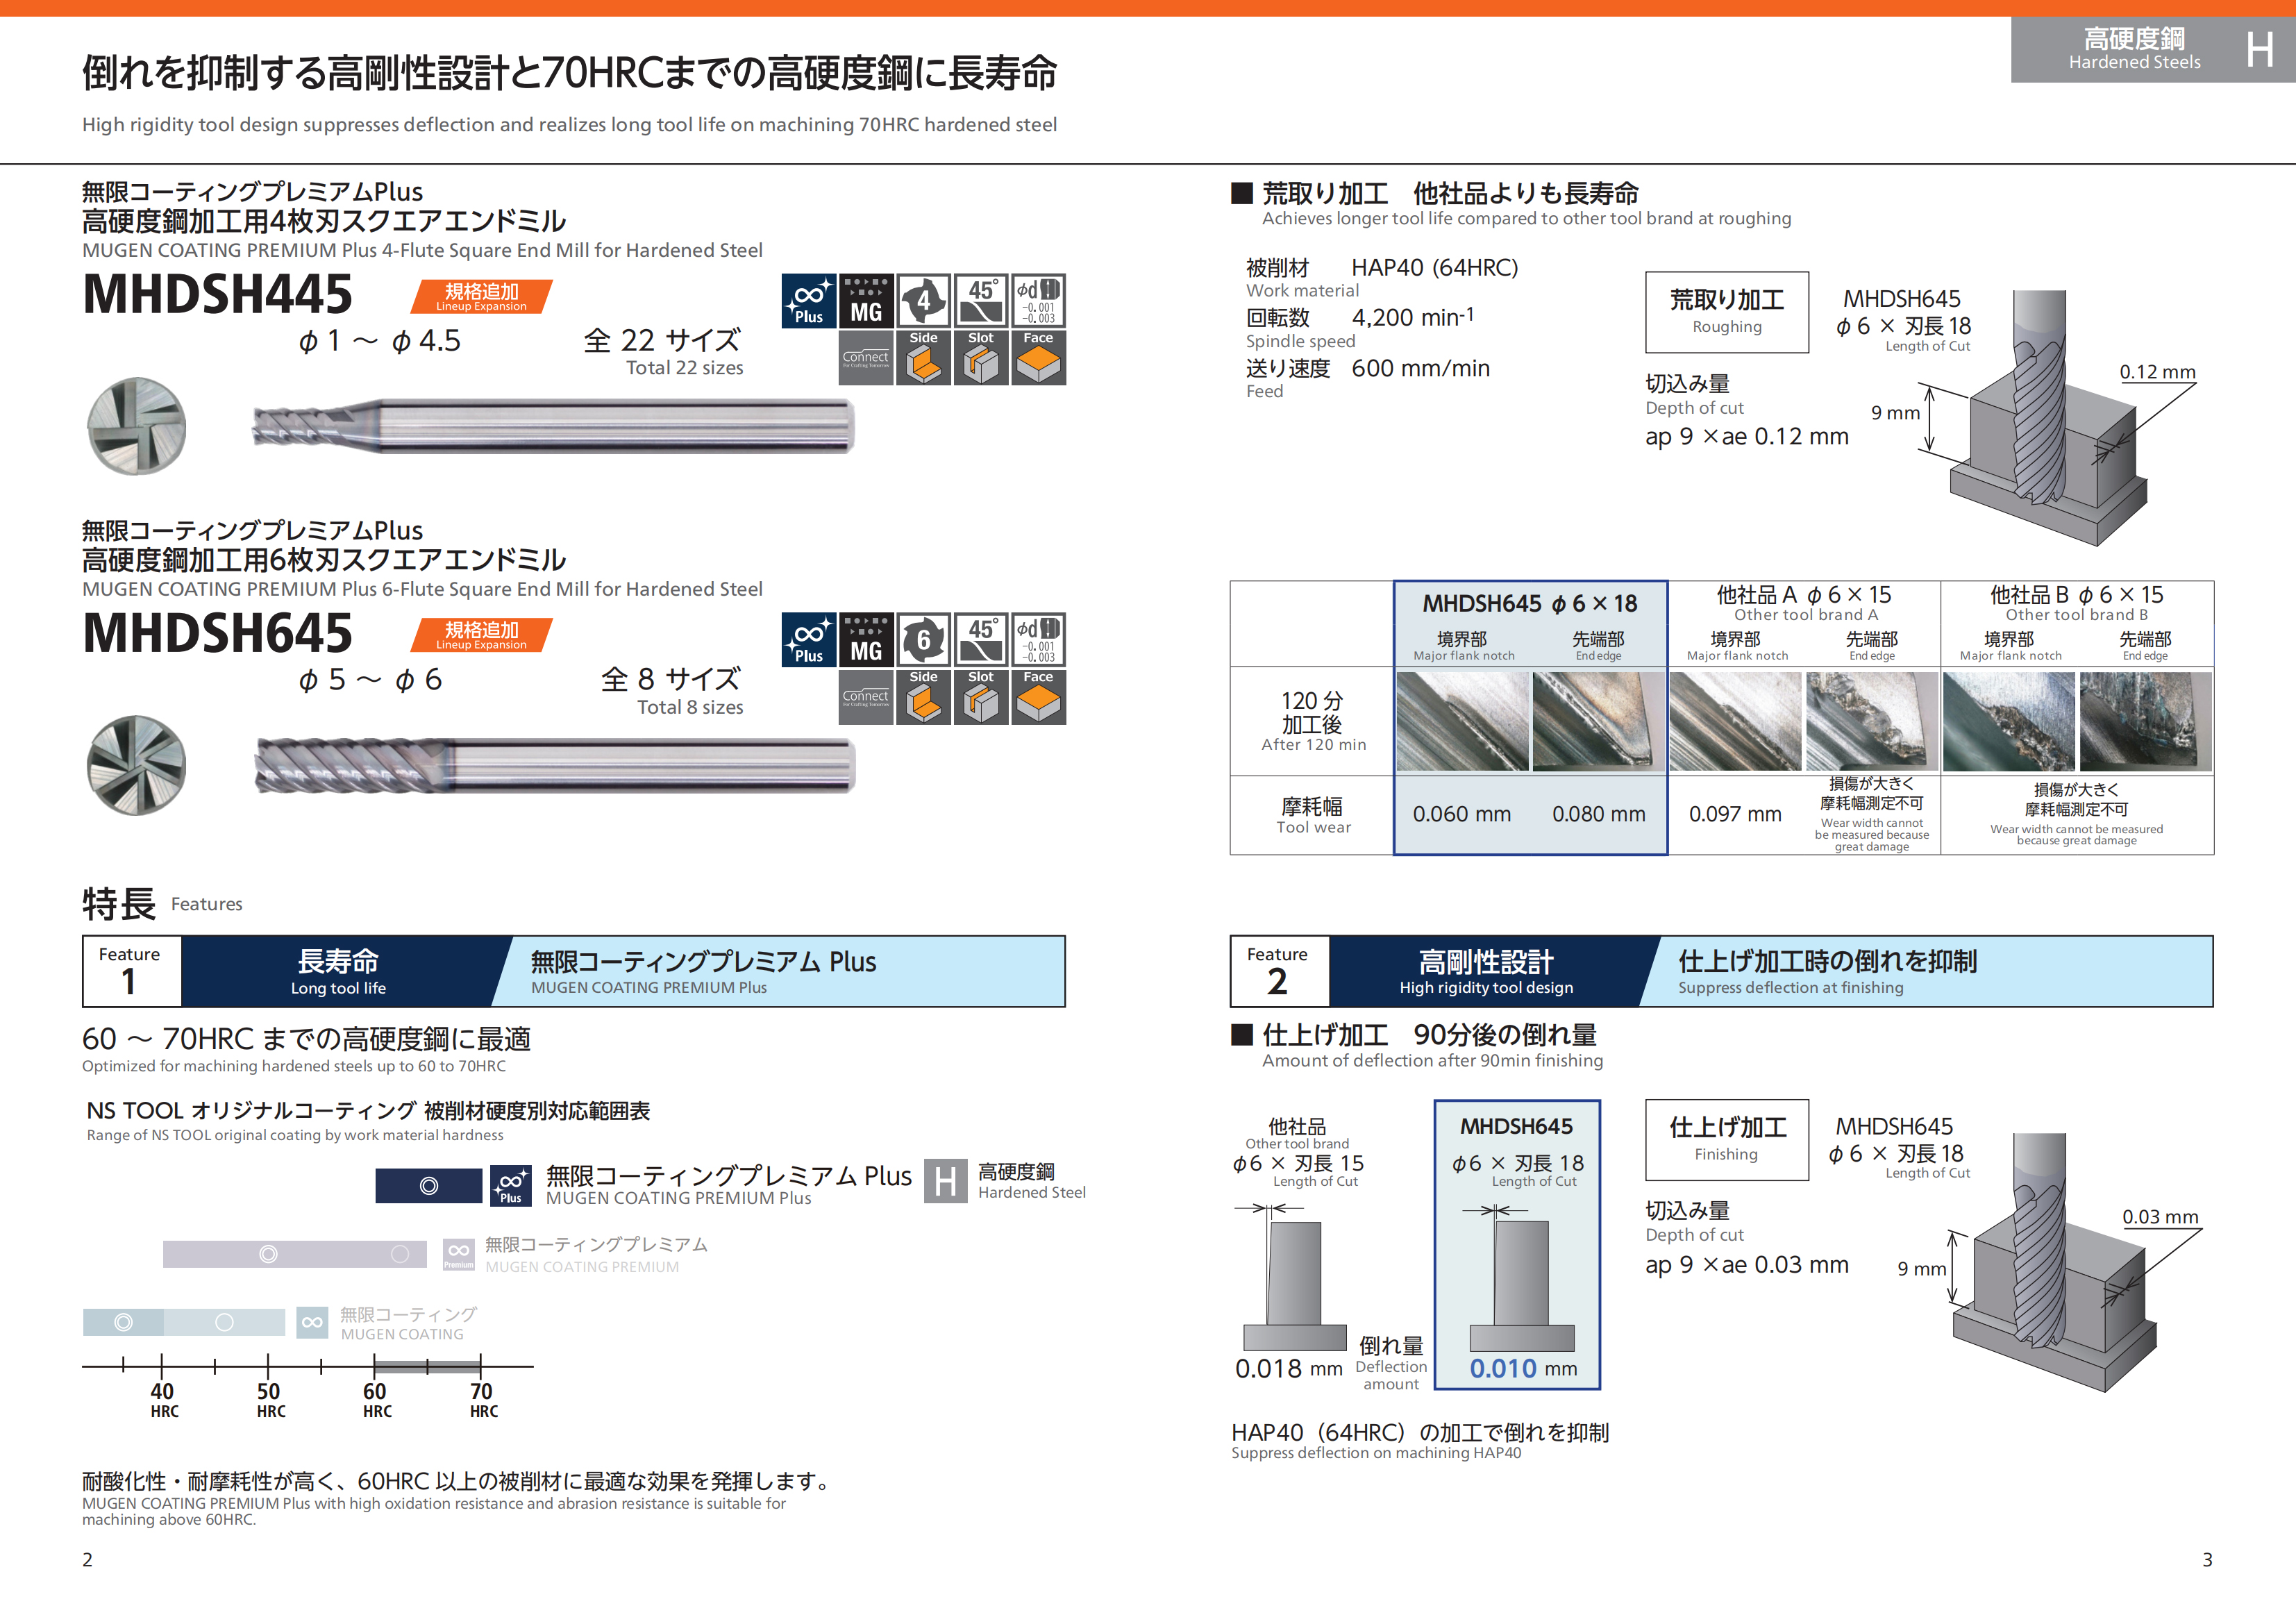This screenshot has width=2296, height=1624.
Task: Click the MHDSH645 6-flute end mill photo
Action: click(x=555, y=766)
